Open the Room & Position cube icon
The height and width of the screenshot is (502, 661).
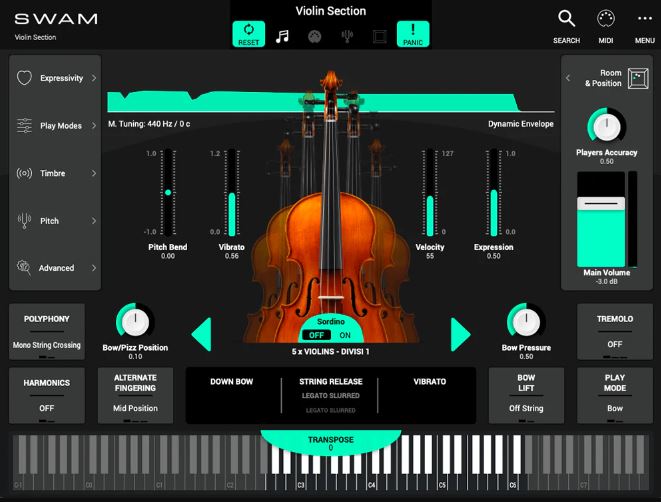click(638, 78)
